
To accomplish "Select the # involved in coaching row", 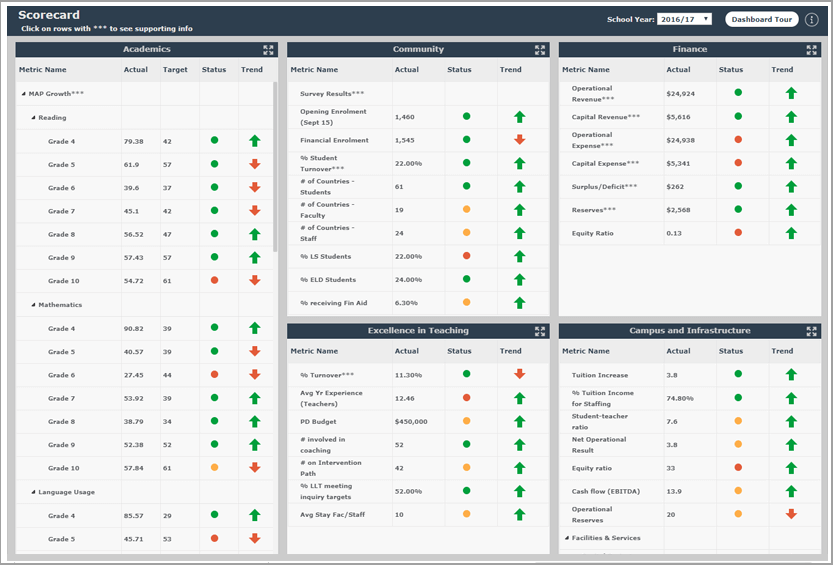I will (418, 445).
